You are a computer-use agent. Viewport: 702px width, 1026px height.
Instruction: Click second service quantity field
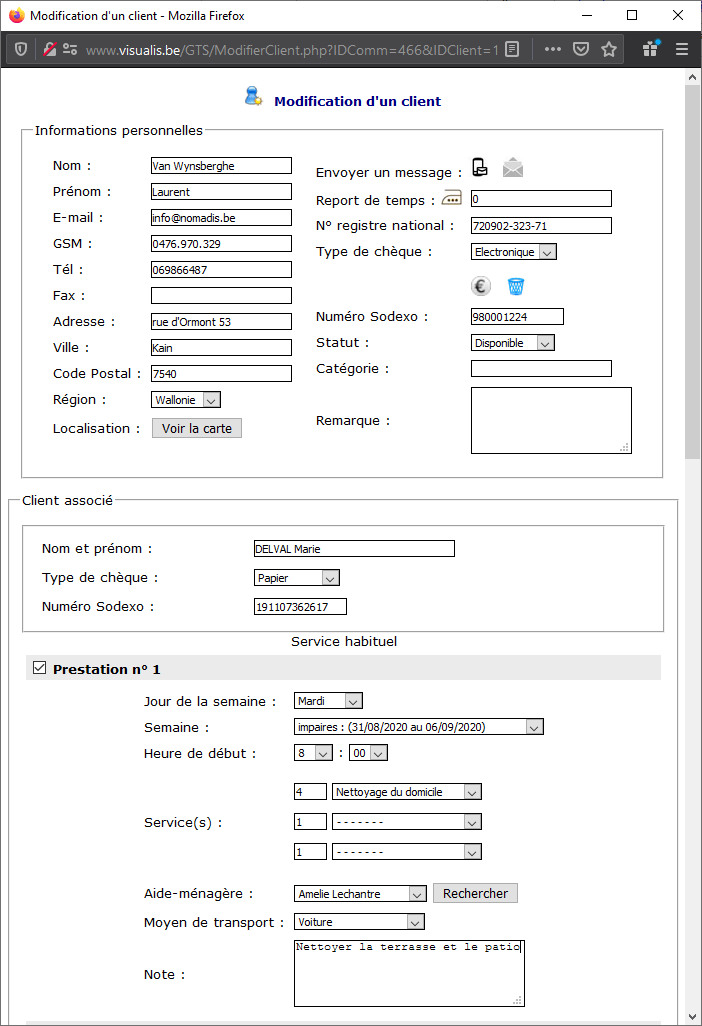[x=310, y=822]
